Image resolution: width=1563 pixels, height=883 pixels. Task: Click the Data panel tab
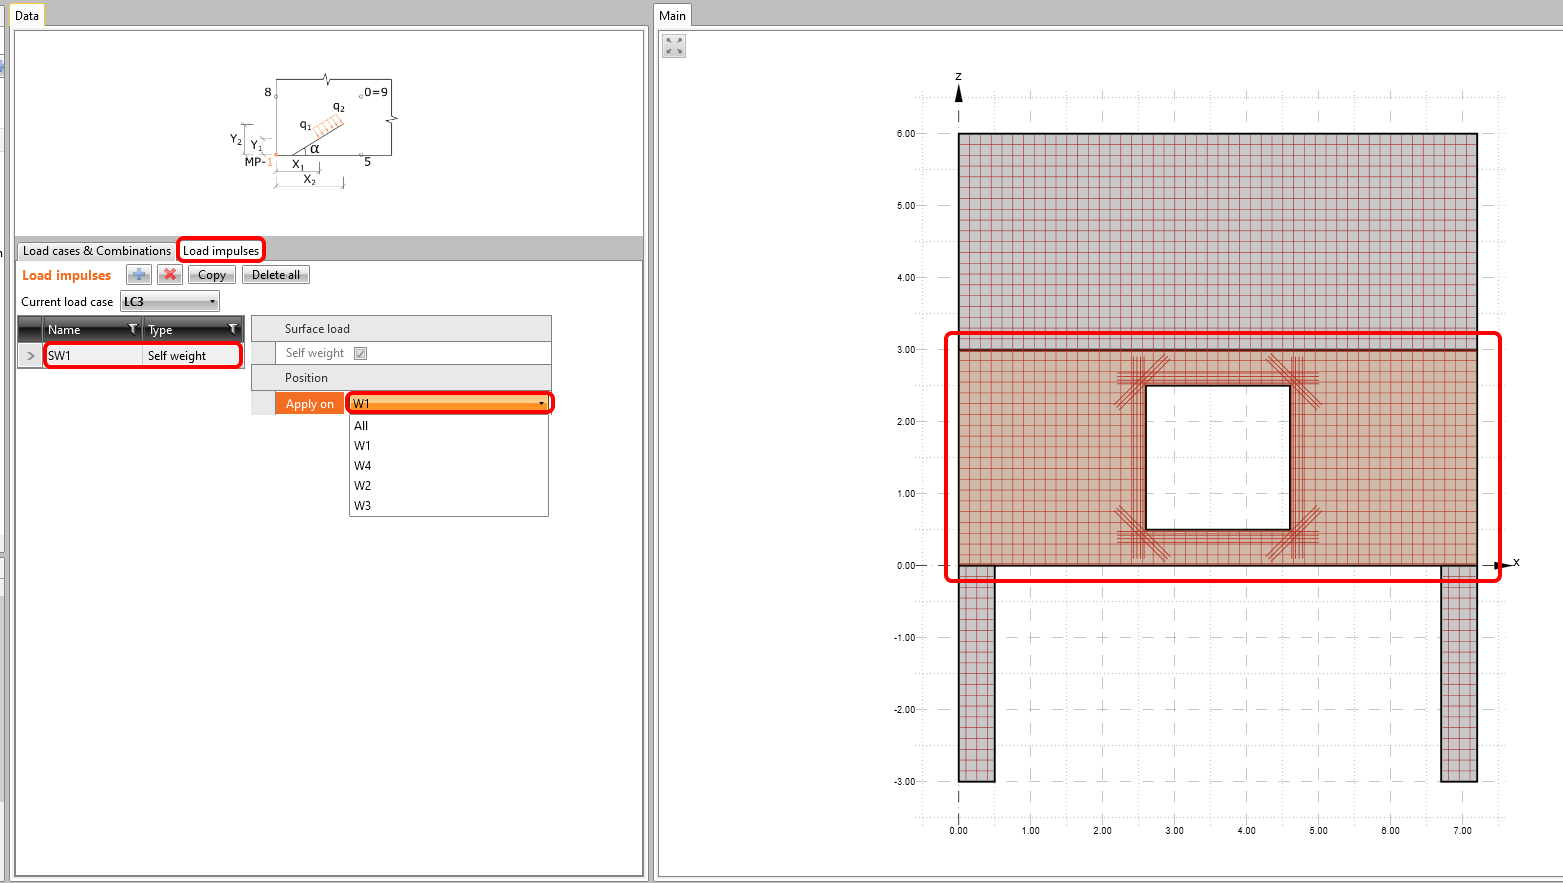26,15
